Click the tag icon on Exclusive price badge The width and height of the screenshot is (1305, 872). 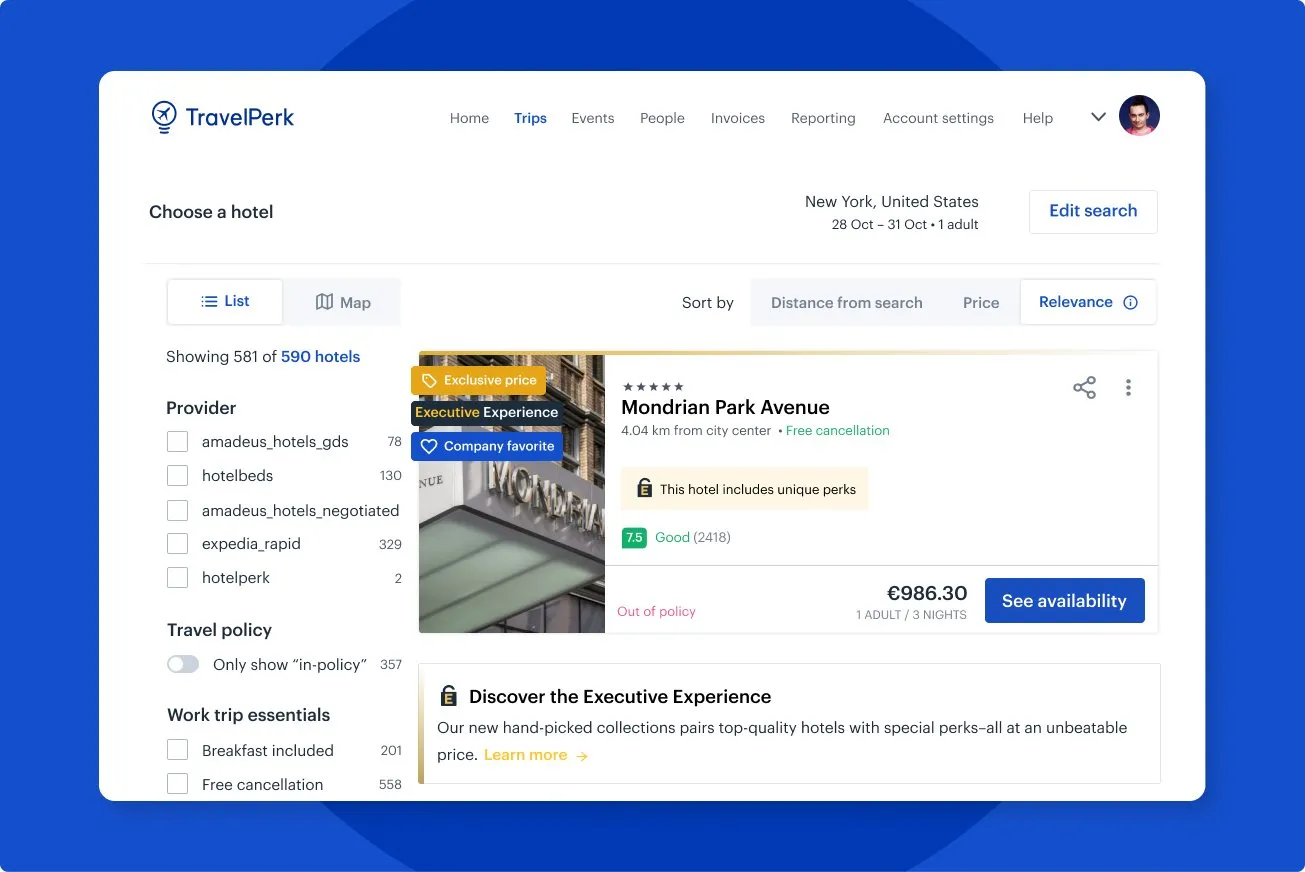tap(429, 380)
